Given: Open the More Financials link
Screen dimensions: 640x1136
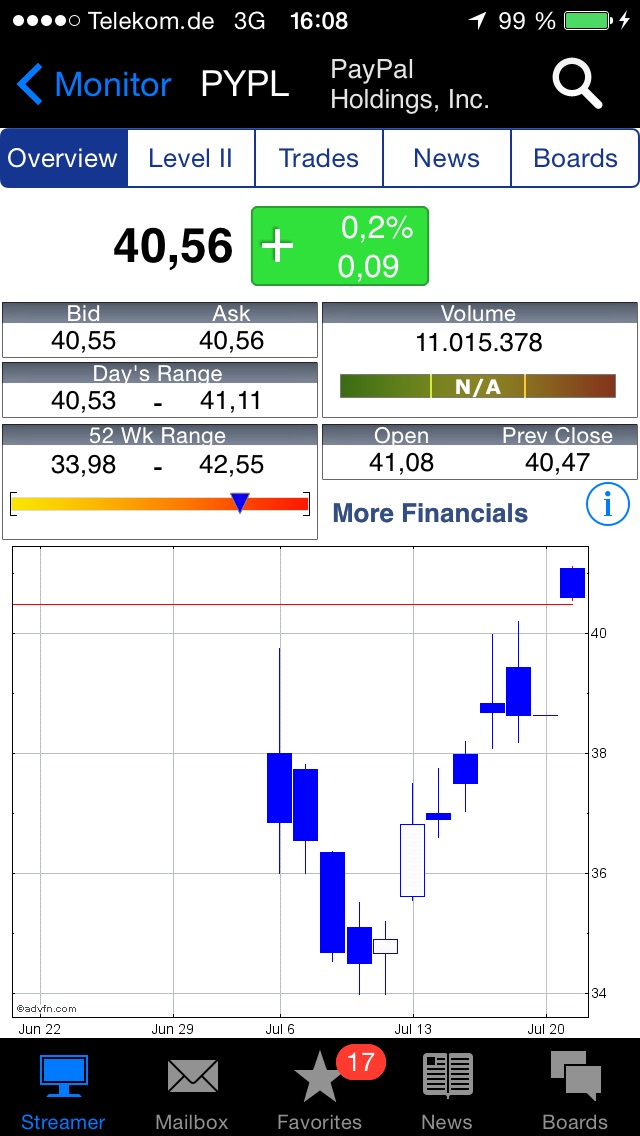Looking at the screenshot, I should click(x=430, y=513).
